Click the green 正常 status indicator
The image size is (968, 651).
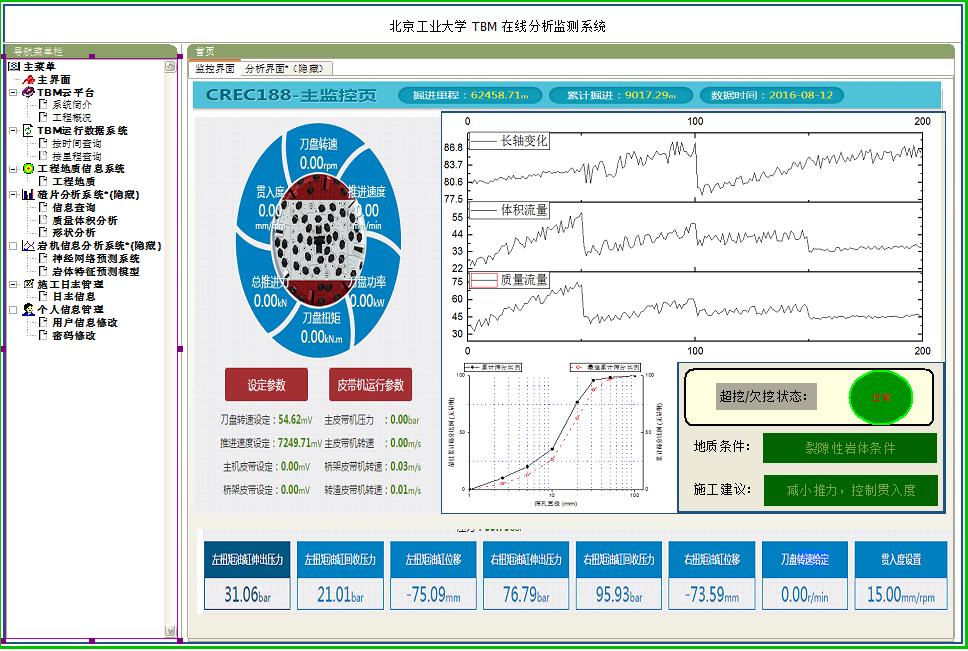click(881, 398)
